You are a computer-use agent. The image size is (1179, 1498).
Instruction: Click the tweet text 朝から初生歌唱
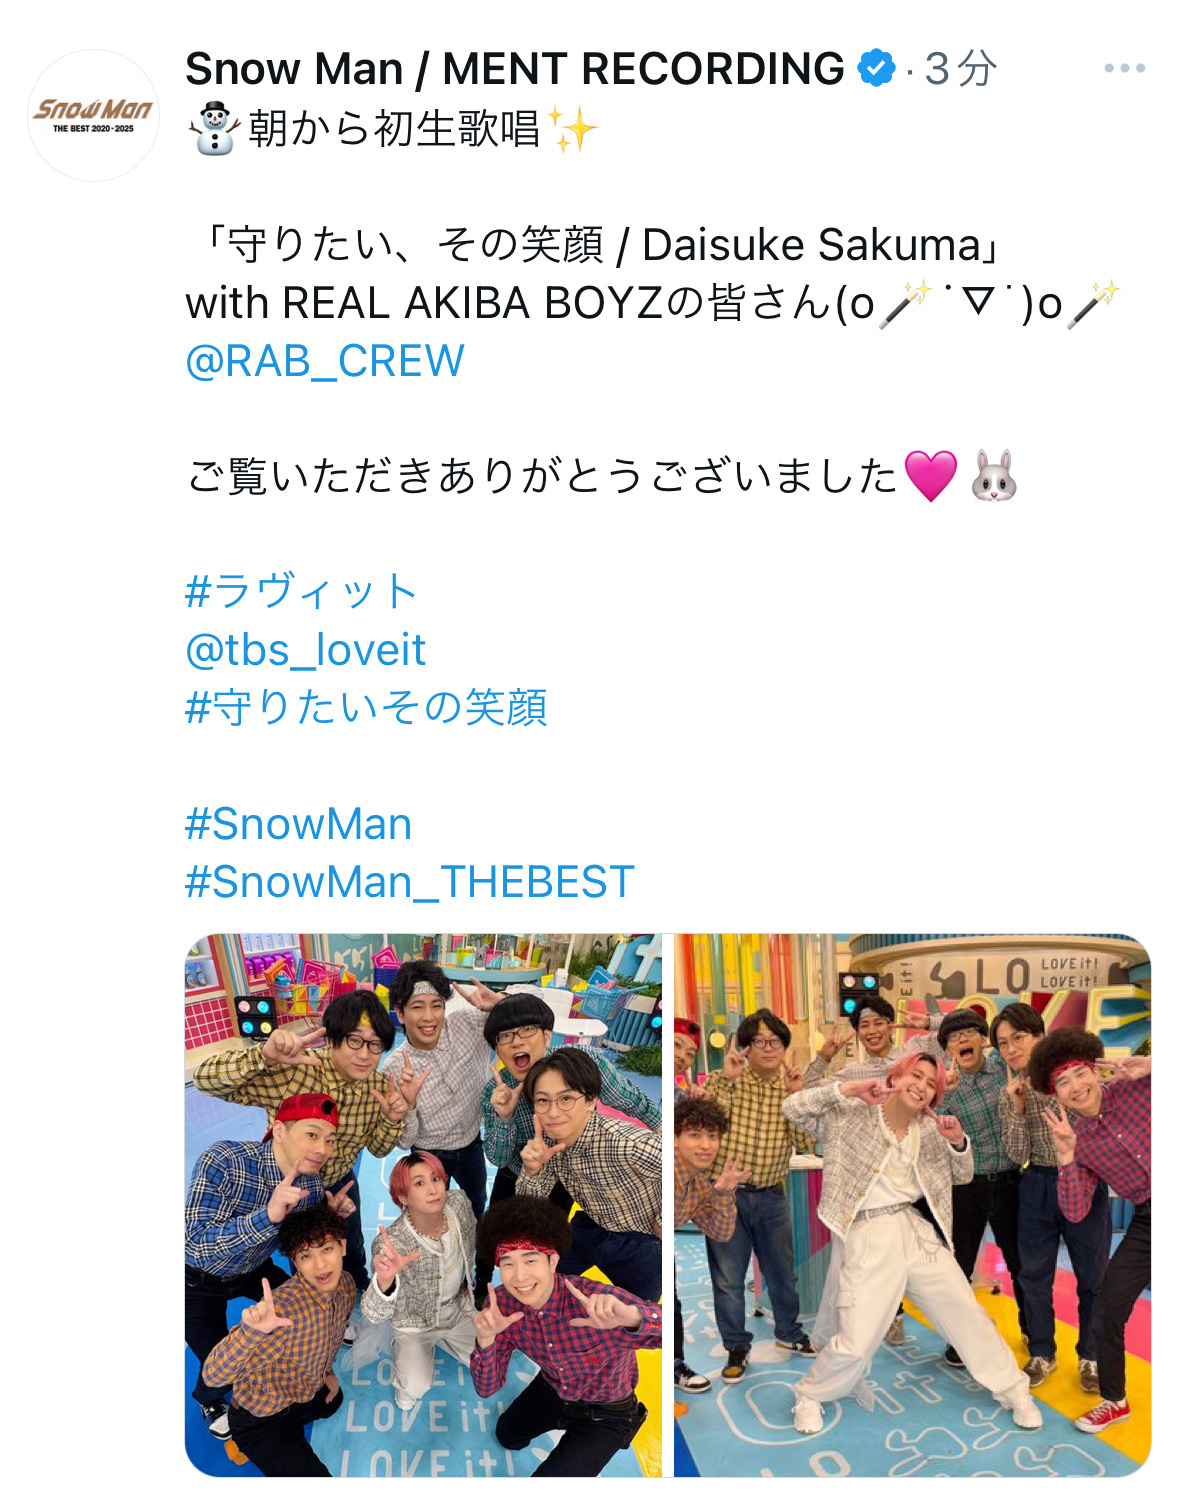pyautogui.click(x=394, y=128)
